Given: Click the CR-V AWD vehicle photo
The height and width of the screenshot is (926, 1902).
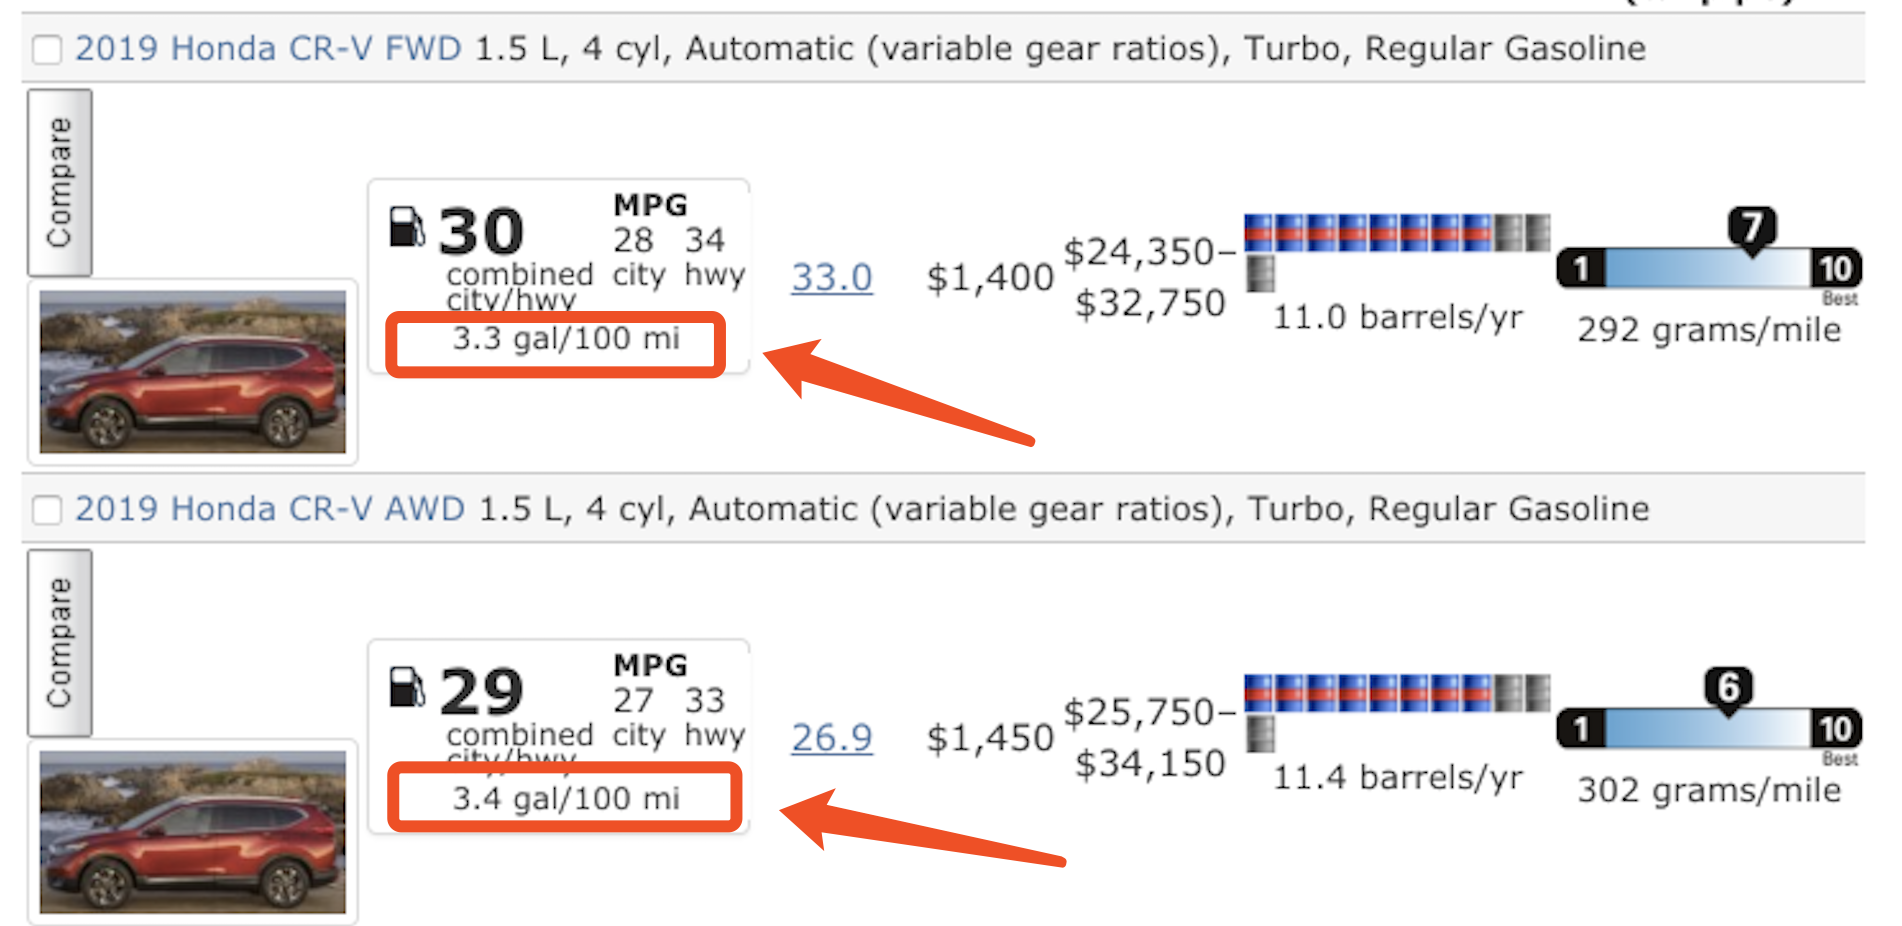Looking at the screenshot, I should tap(193, 832).
